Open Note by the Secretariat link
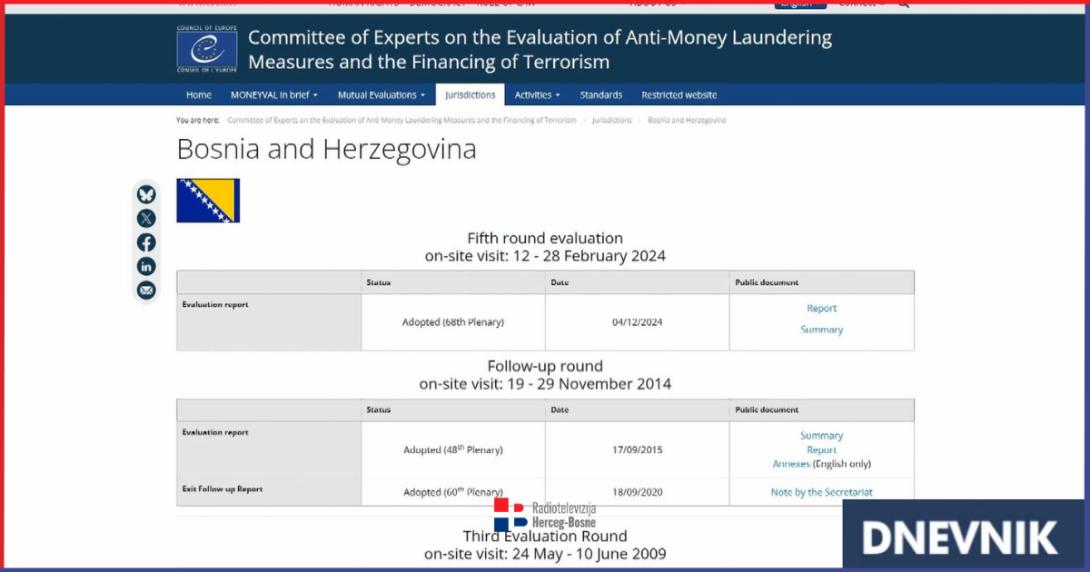Screen dimensions: 1090x572 822,492
